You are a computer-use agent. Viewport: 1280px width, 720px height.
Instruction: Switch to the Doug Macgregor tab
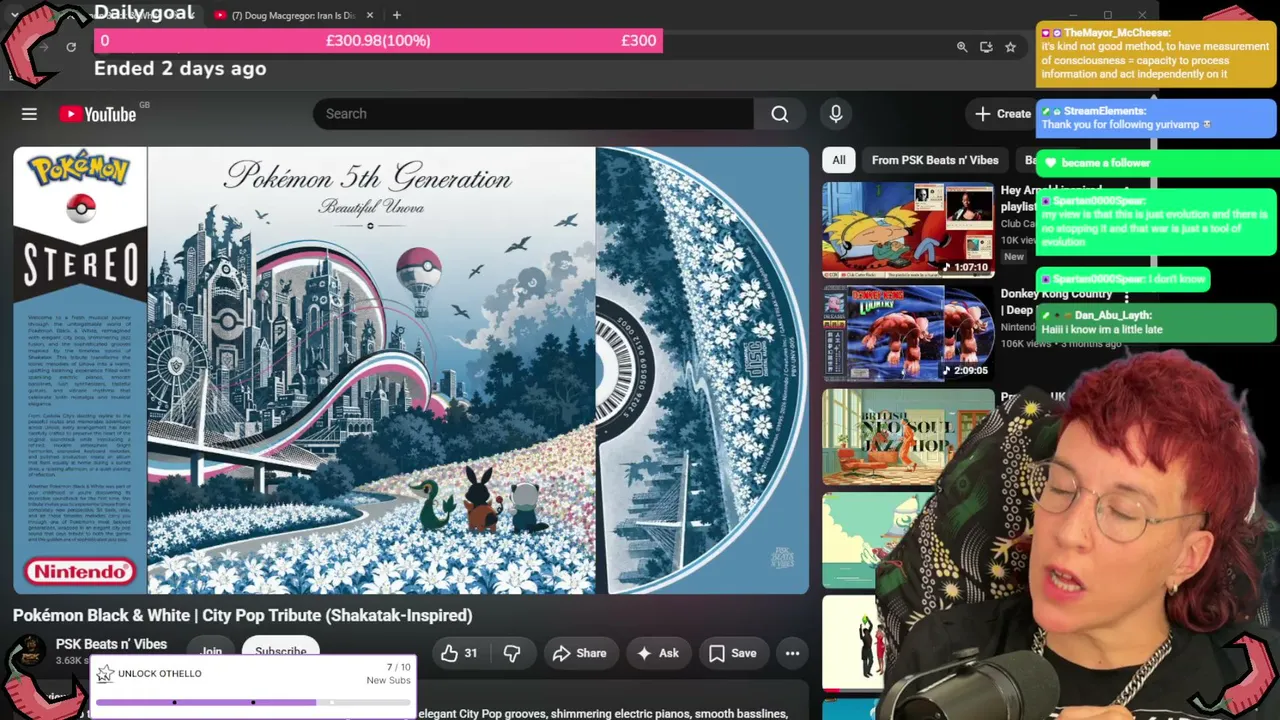293,15
